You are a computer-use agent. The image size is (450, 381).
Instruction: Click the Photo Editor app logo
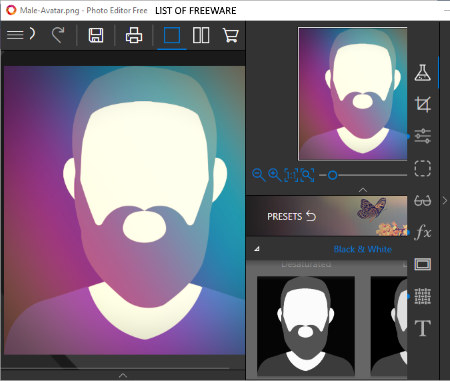coord(11,10)
